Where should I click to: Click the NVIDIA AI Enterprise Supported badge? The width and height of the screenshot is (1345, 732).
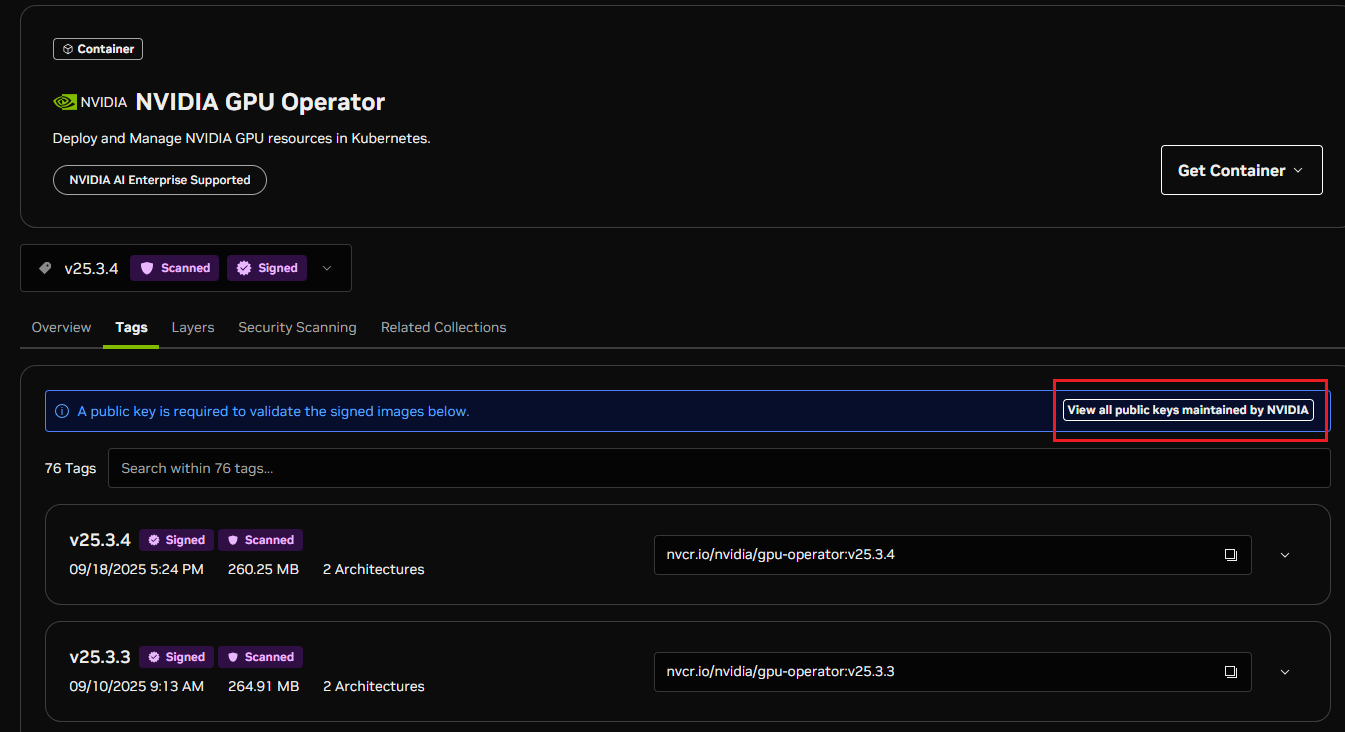(x=160, y=180)
